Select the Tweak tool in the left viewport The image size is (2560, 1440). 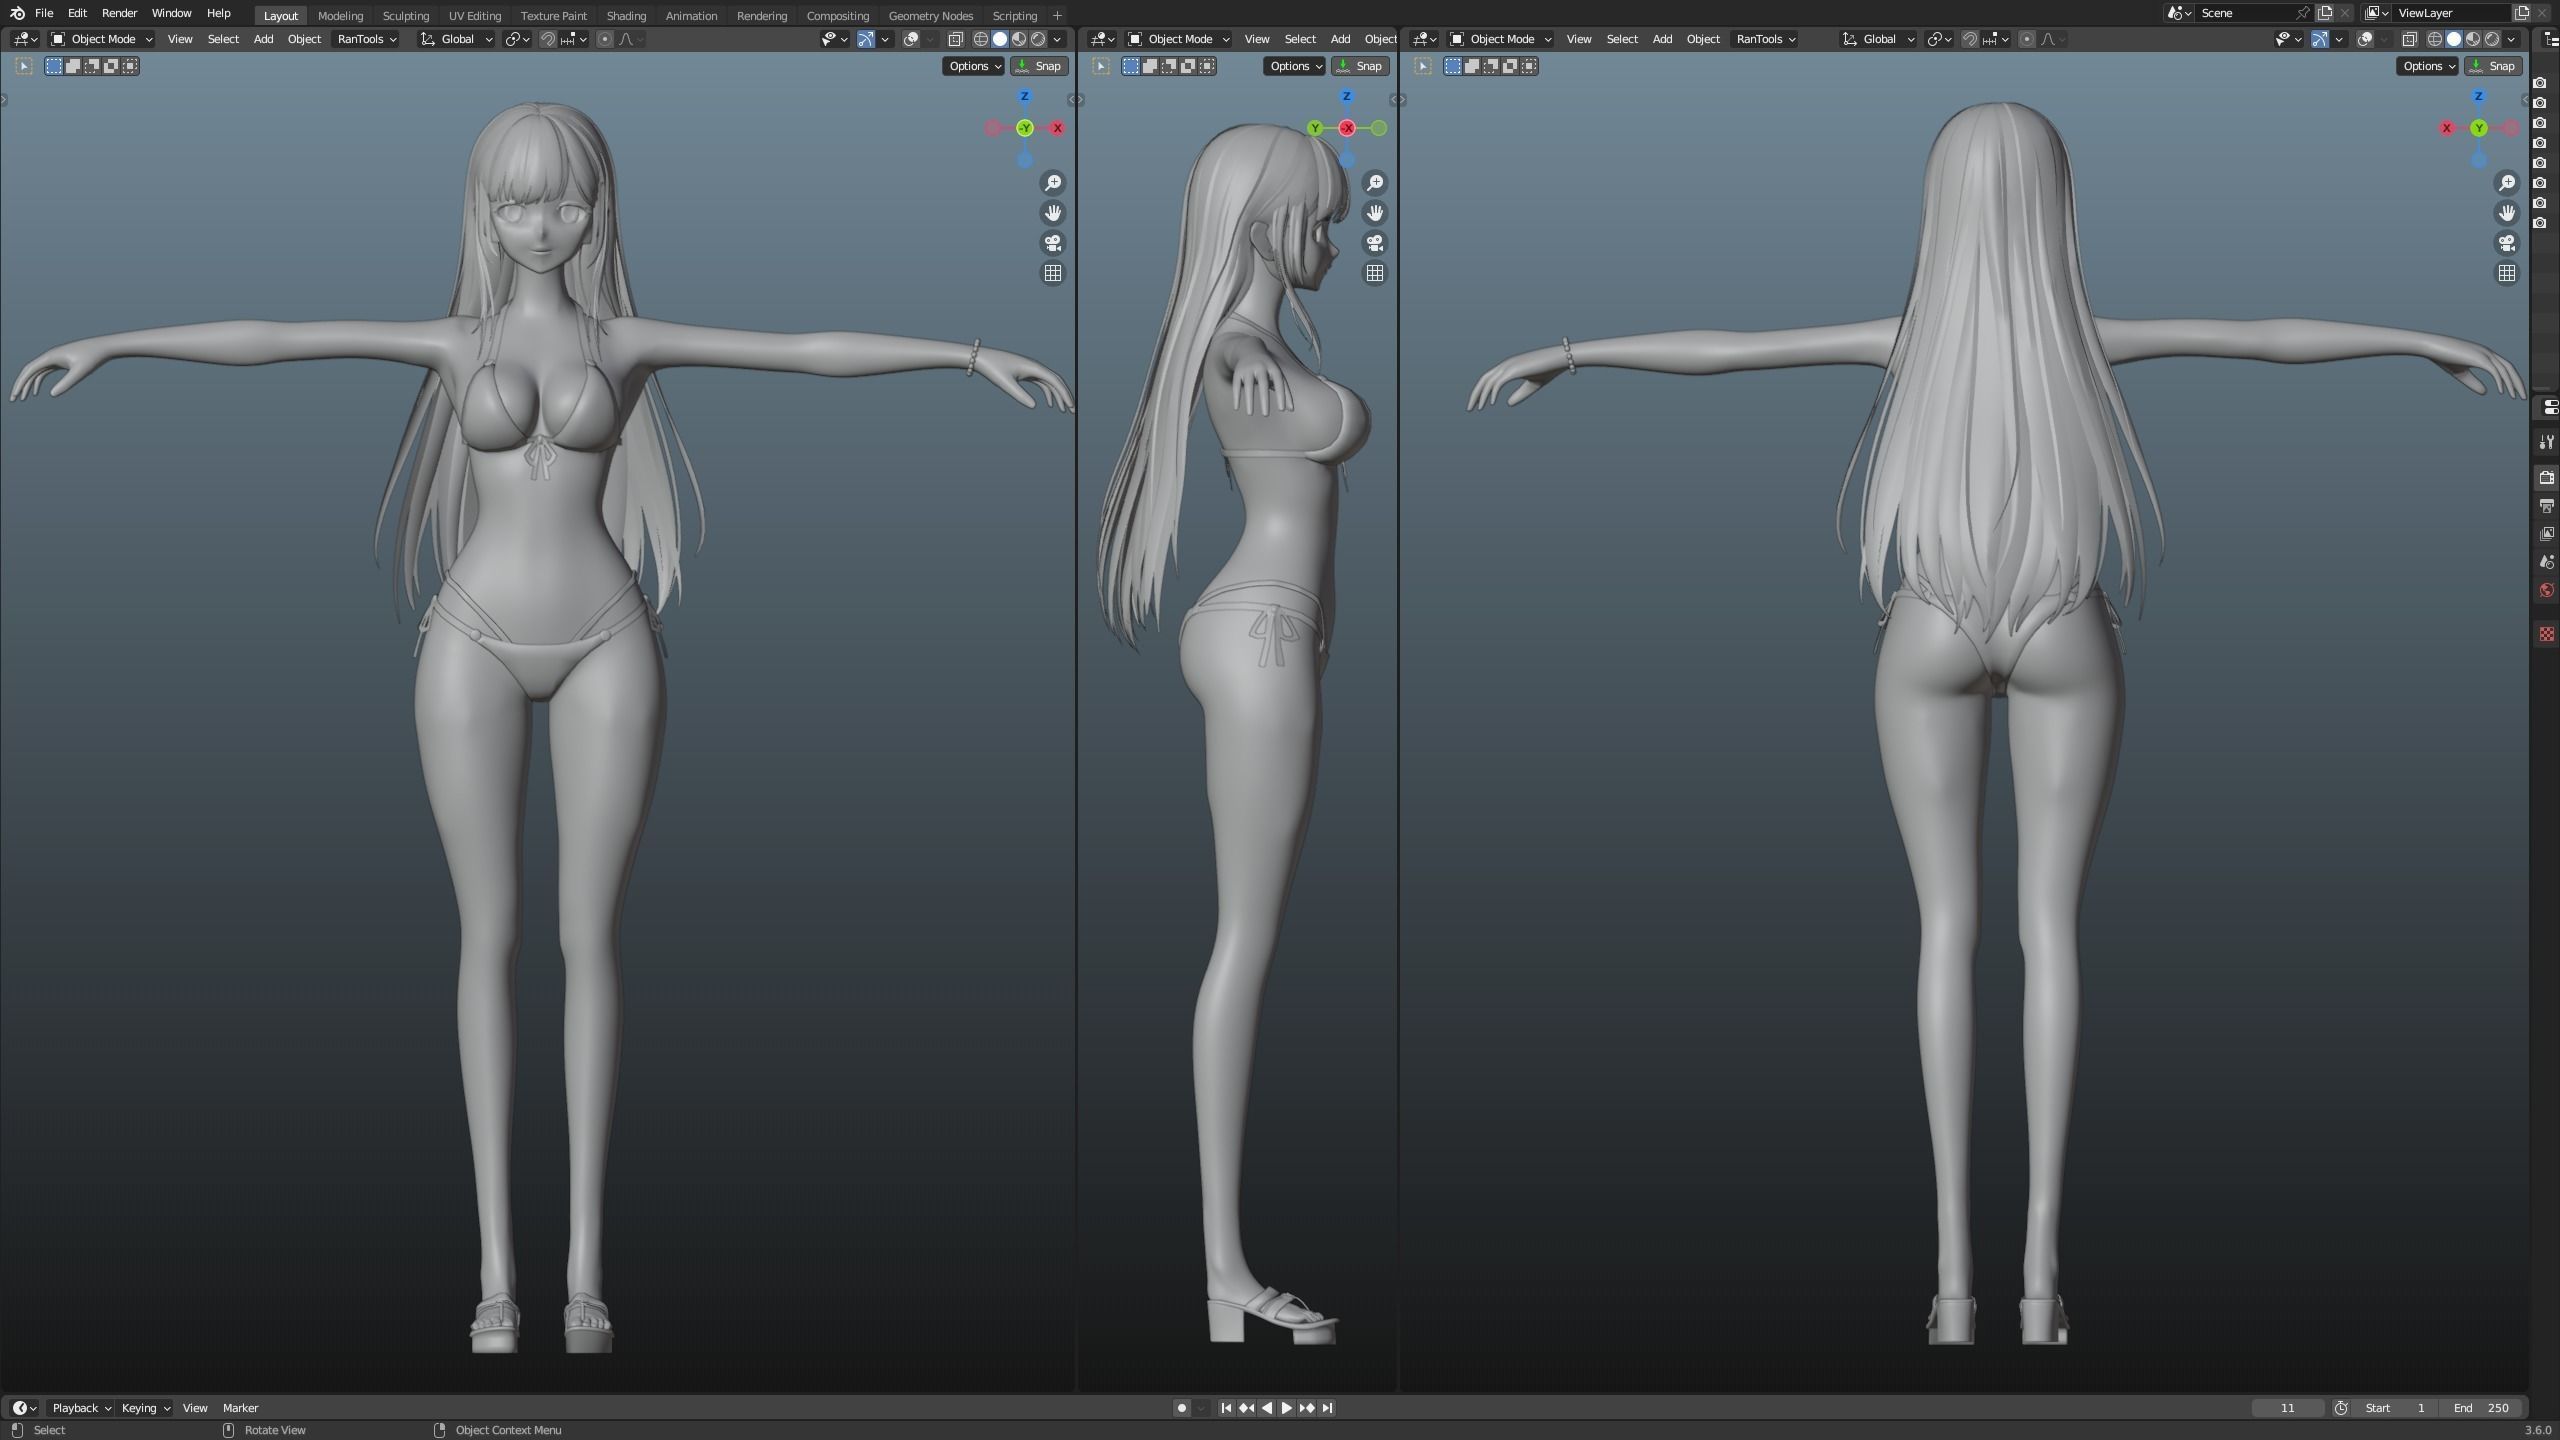pyautogui.click(x=24, y=66)
